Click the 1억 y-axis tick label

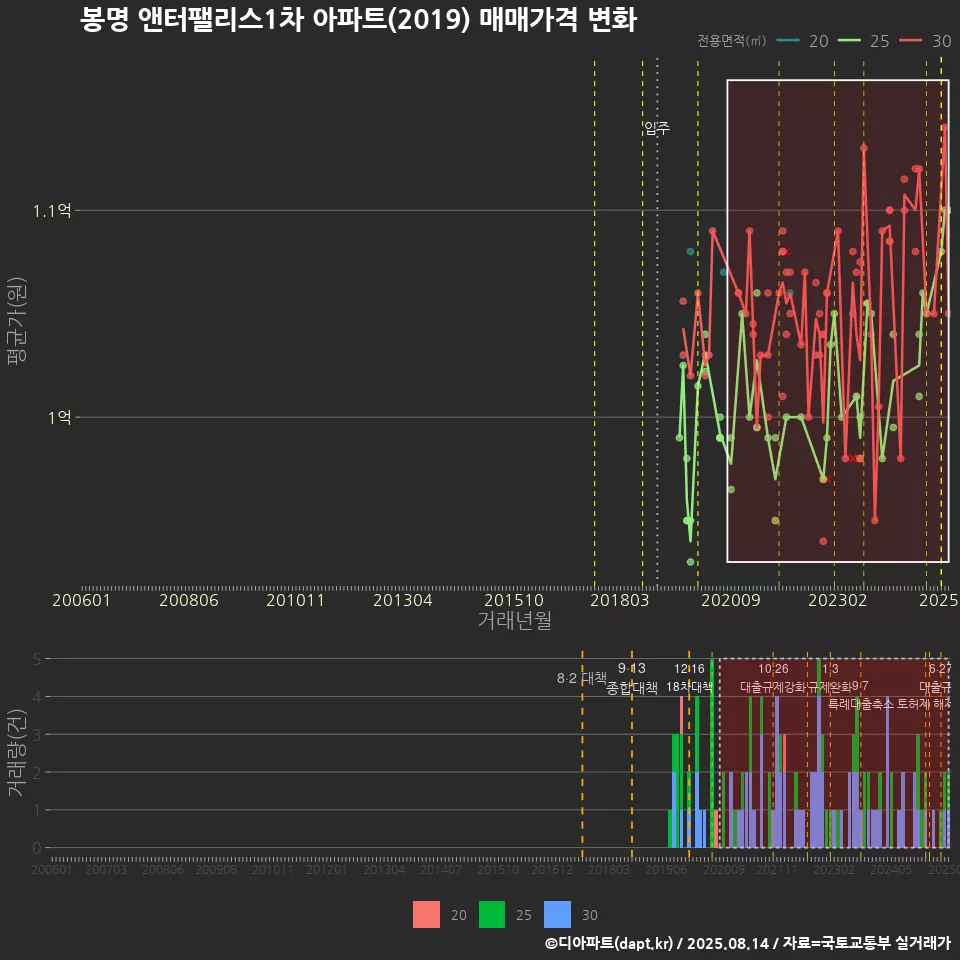coord(60,418)
